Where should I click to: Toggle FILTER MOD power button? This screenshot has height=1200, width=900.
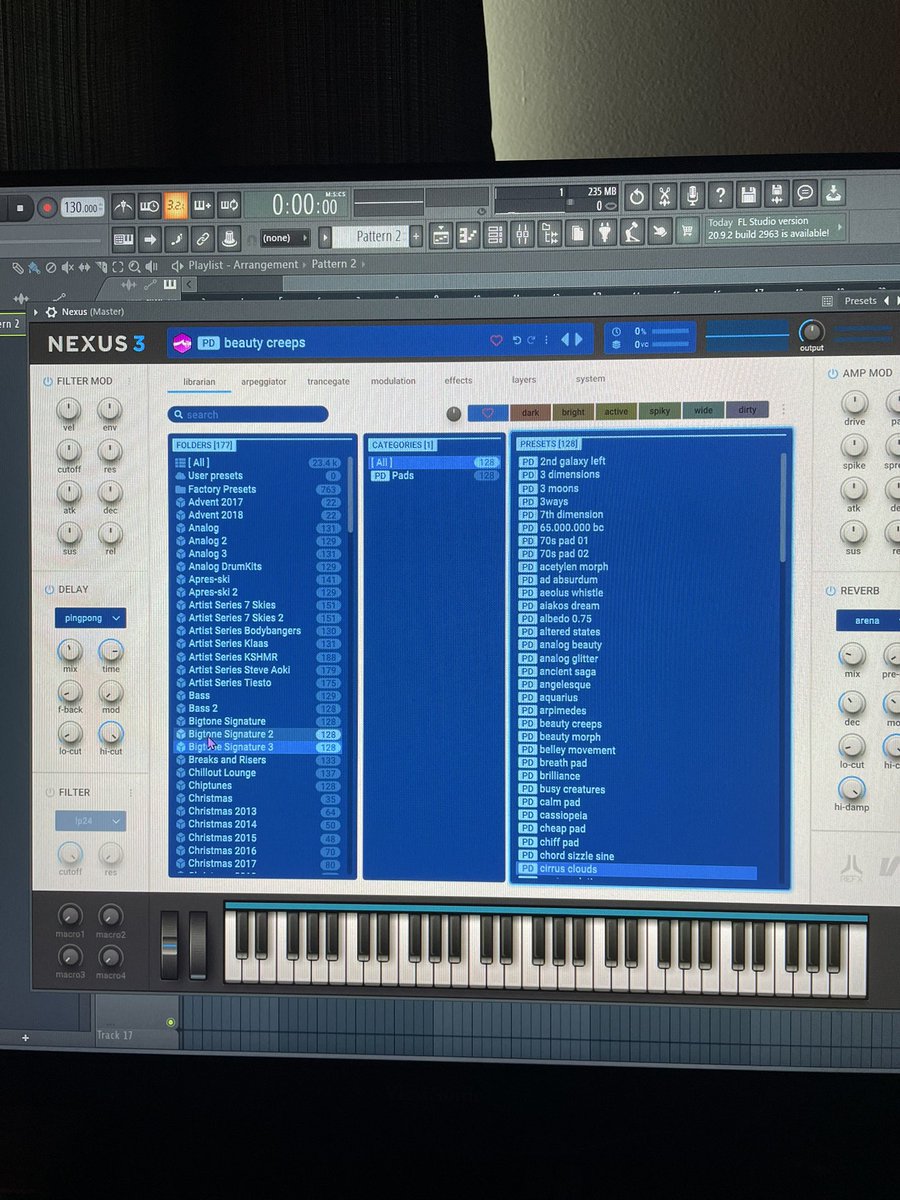(x=47, y=381)
